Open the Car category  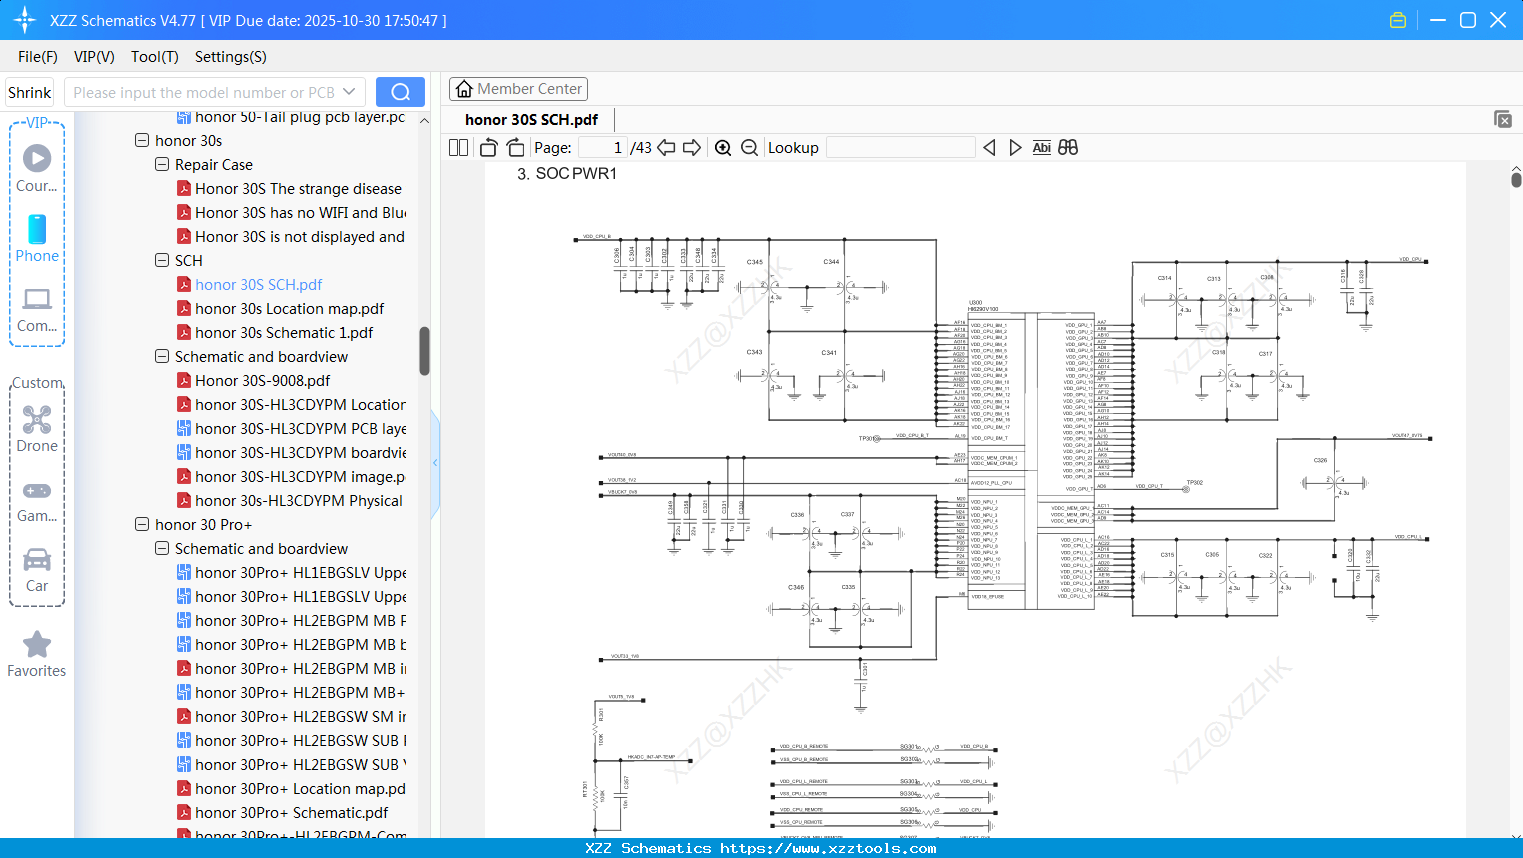[x=37, y=568]
